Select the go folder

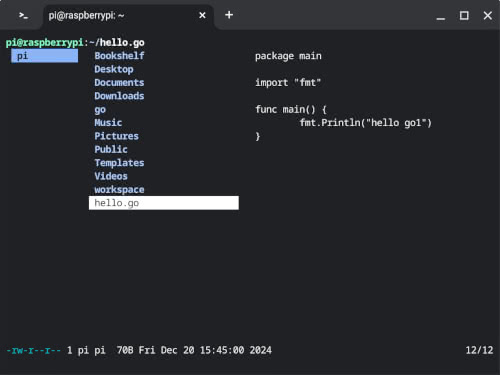pos(100,110)
